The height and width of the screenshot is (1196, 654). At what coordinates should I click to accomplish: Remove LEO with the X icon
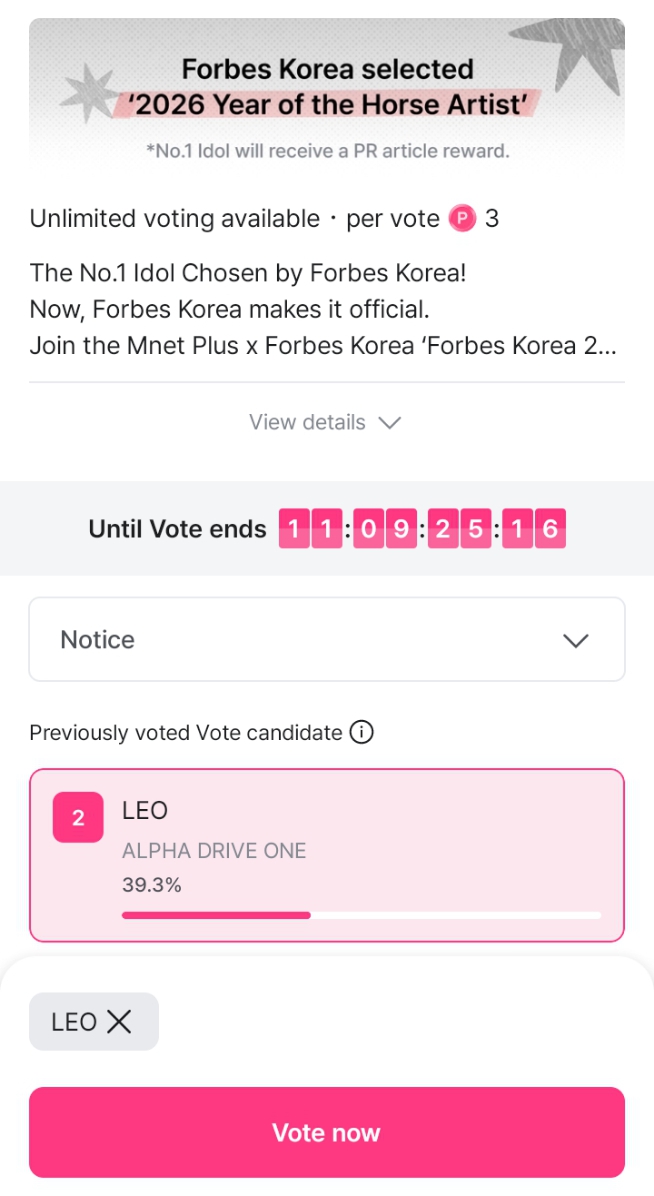119,1022
